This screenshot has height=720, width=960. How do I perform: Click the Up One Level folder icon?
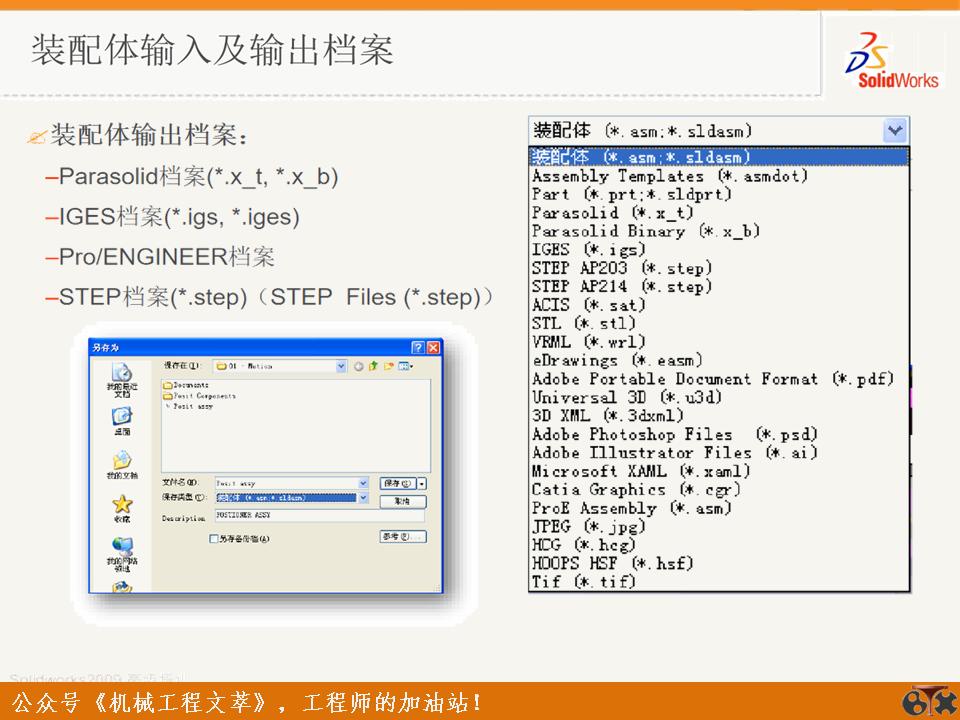tap(371, 366)
